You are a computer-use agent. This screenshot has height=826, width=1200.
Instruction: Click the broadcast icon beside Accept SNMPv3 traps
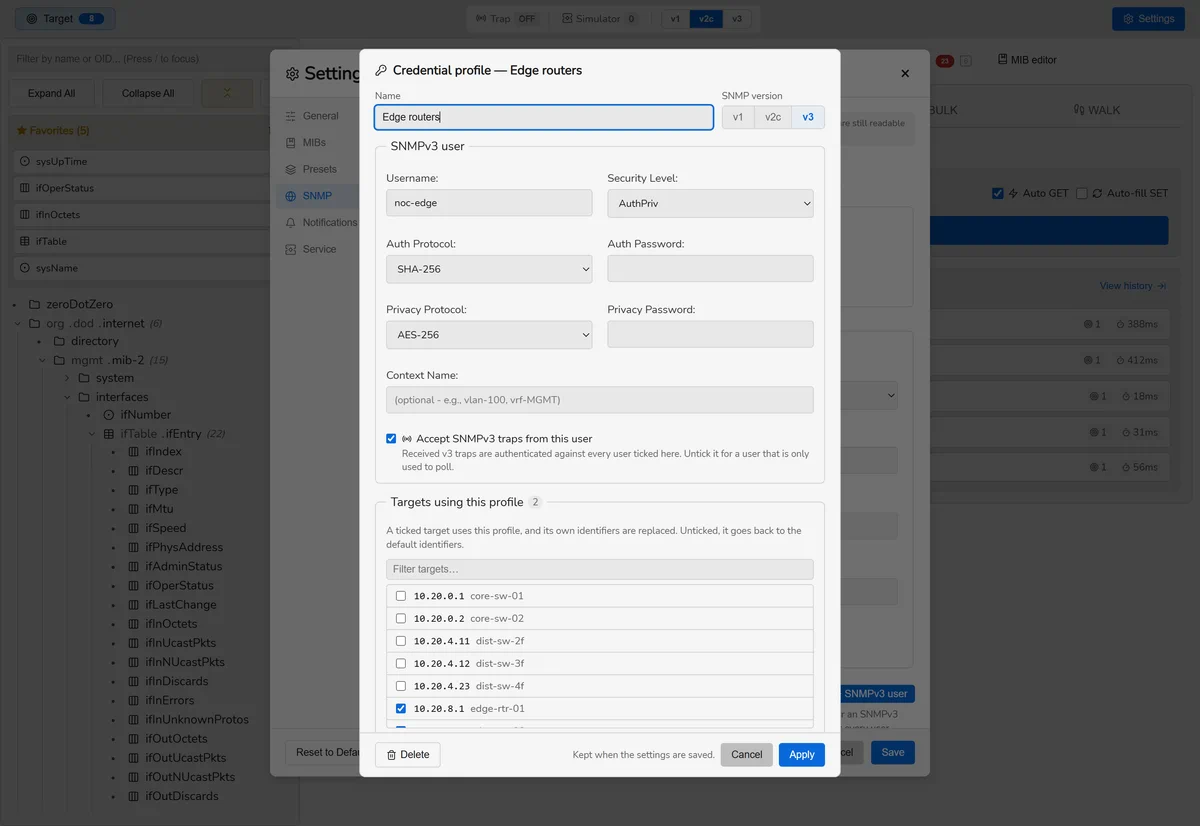pyautogui.click(x=407, y=439)
